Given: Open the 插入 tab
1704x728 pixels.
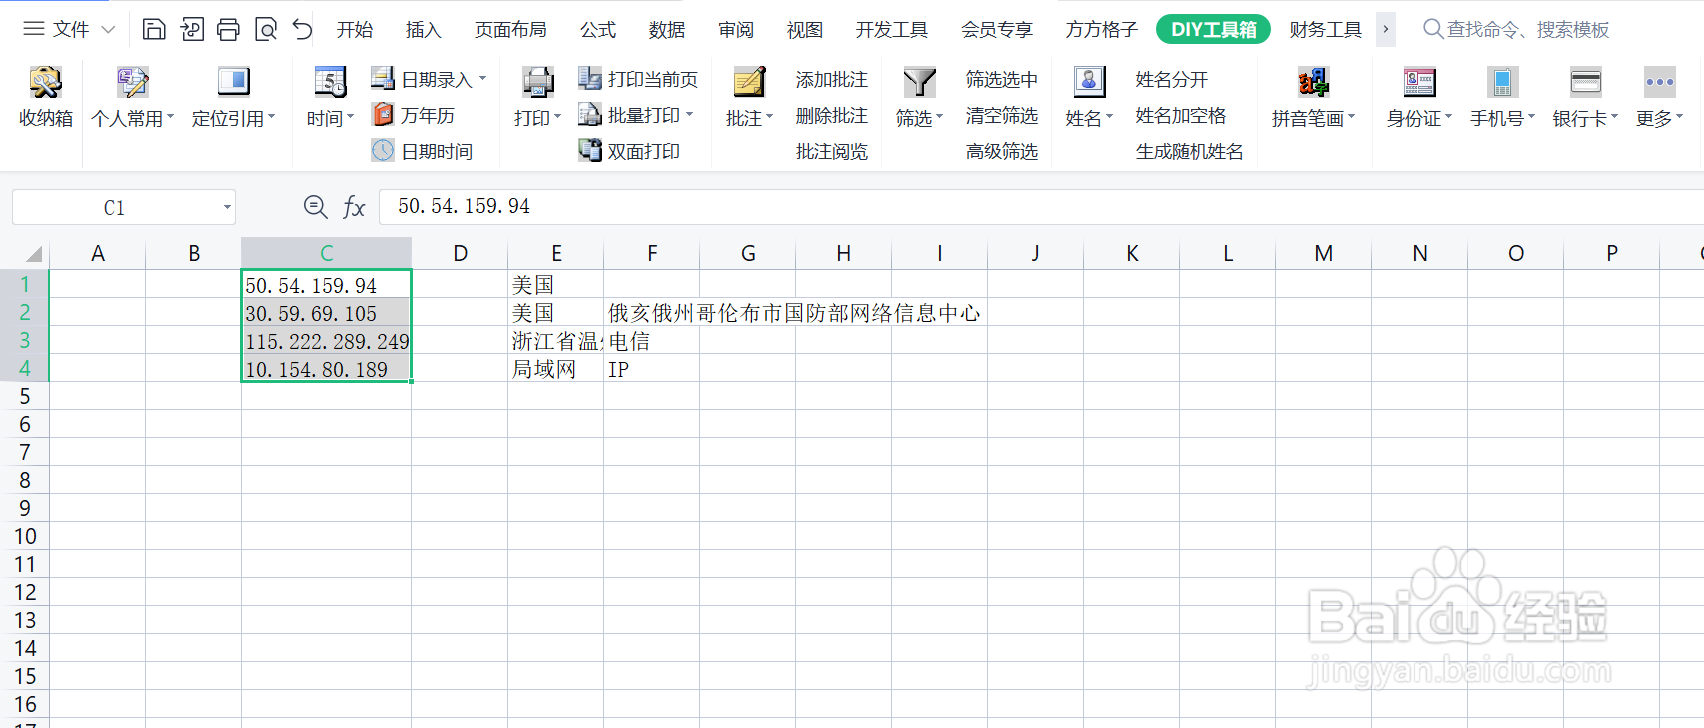Looking at the screenshot, I should tap(424, 29).
